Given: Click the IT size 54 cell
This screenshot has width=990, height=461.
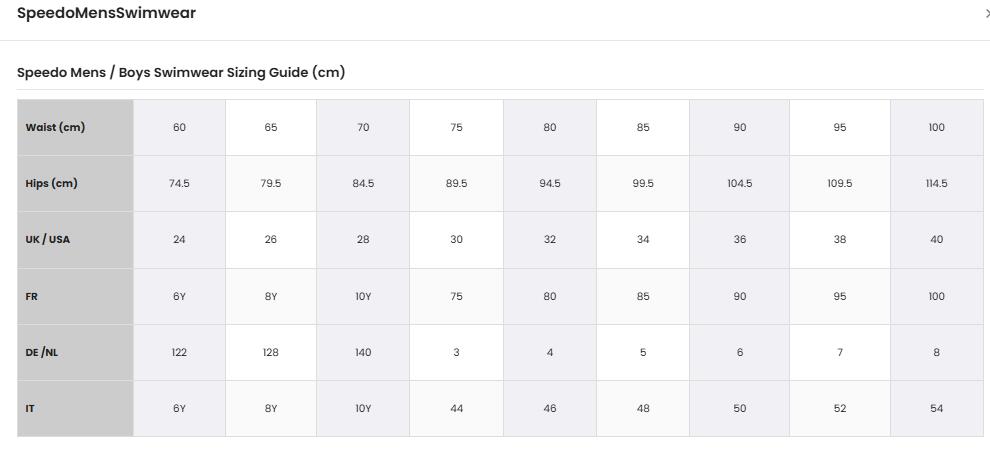Looking at the screenshot, I should click(x=936, y=409).
